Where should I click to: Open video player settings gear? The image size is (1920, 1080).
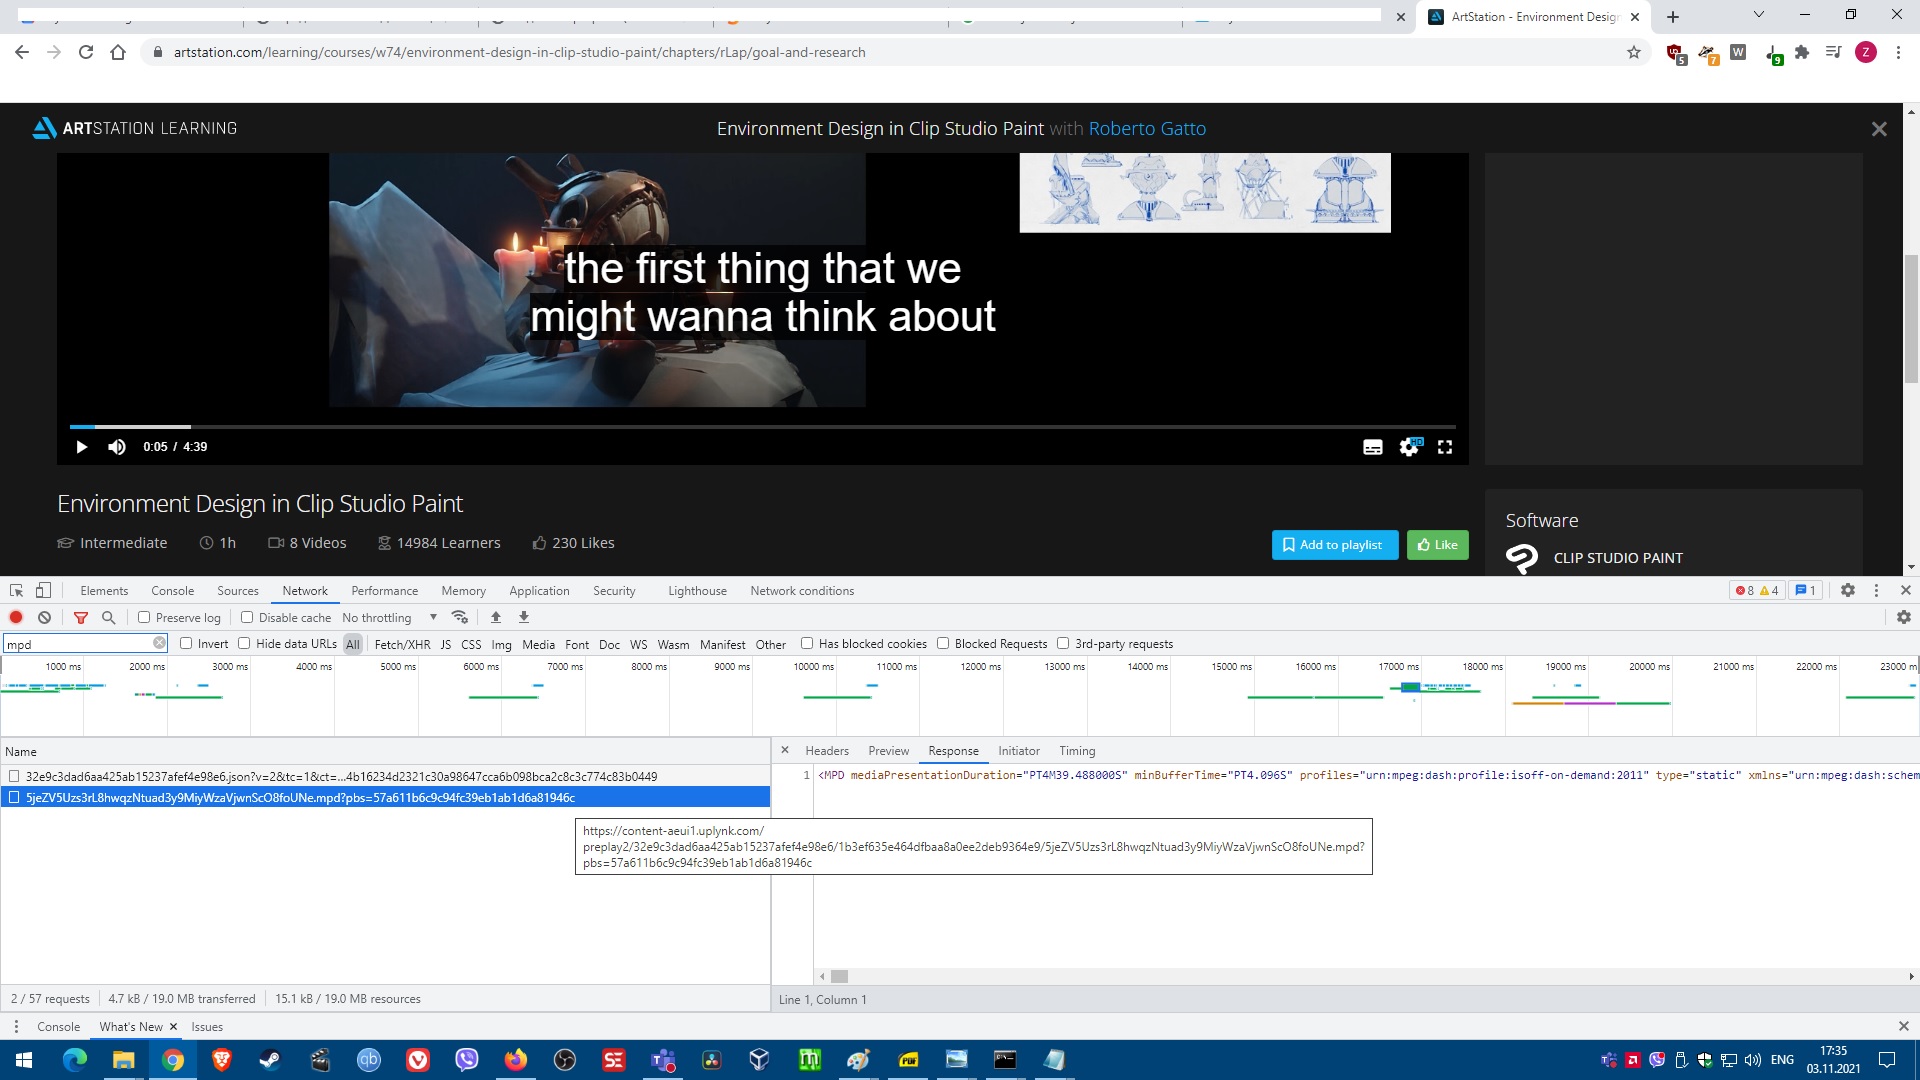pyautogui.click(x=1409, y=447)
